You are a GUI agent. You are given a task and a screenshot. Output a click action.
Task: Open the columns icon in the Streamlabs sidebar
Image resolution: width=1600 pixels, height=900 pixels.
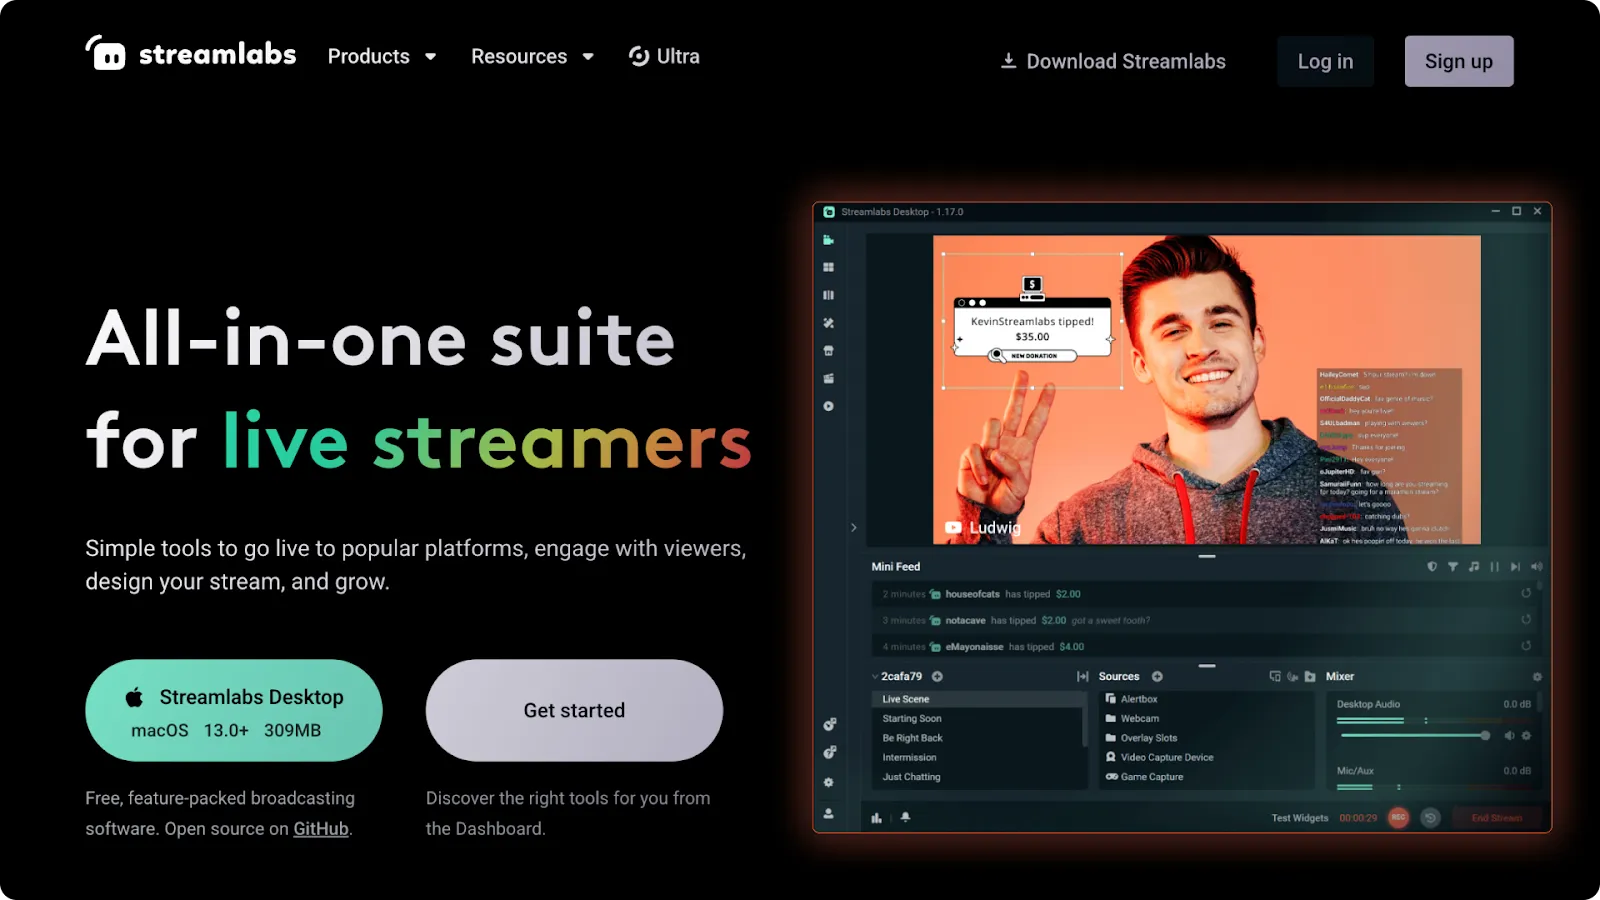[x=828, y=296]
